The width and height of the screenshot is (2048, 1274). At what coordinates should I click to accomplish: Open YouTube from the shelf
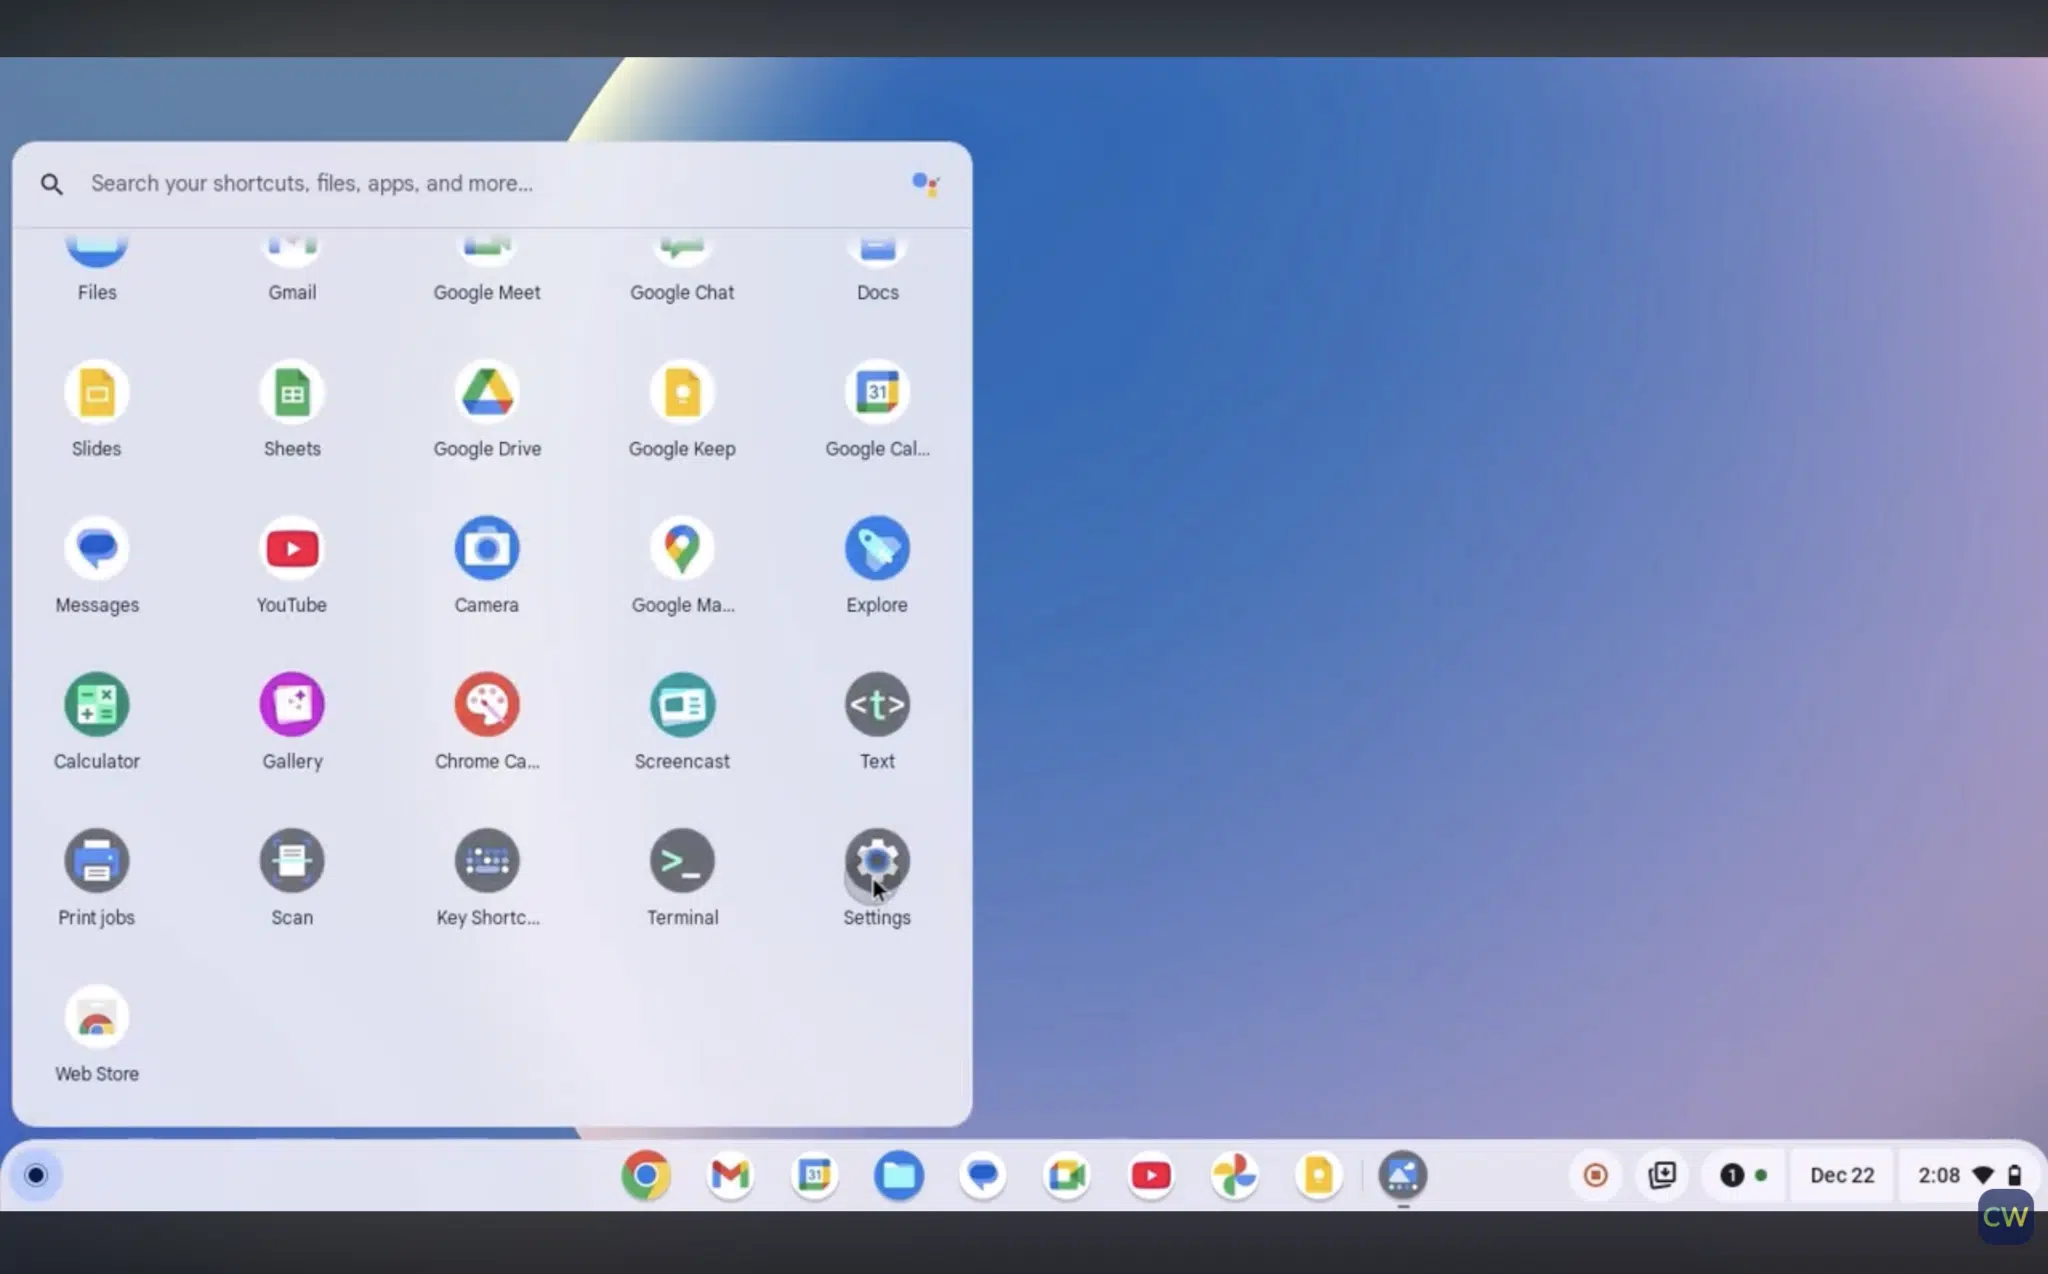[1151, 1175]
